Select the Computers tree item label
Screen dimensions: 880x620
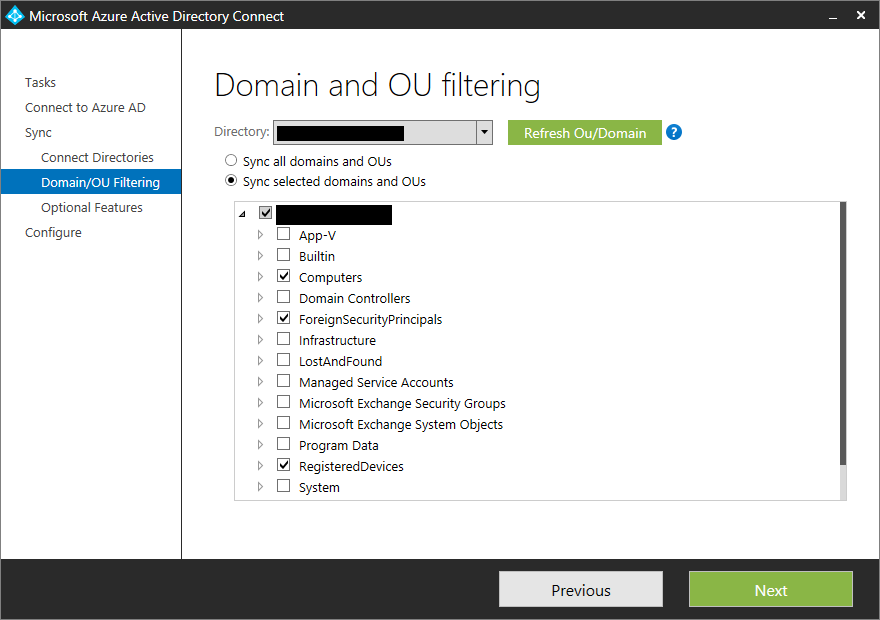click(331, 277)
